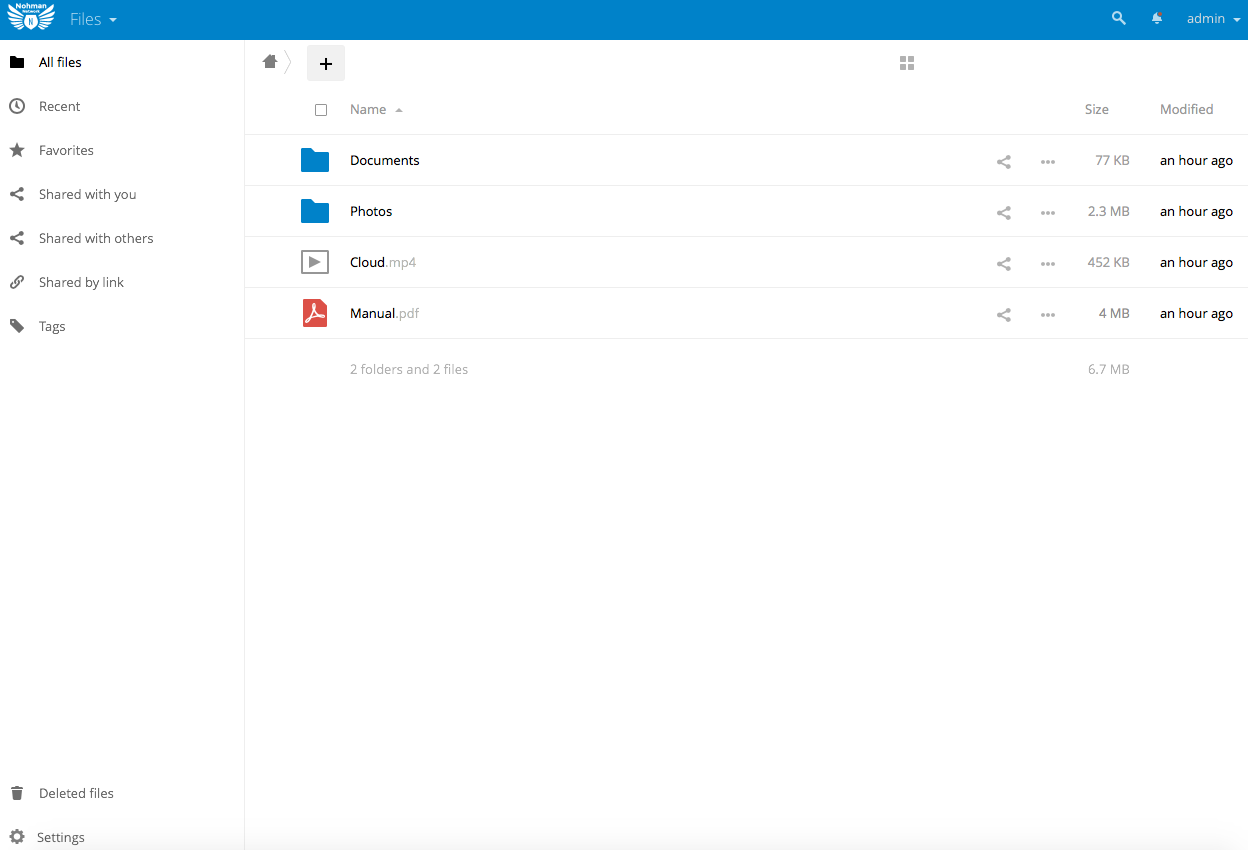1248x850 pixels.
Task: Open more actions for Manual.pdf
Action: 1047,314
